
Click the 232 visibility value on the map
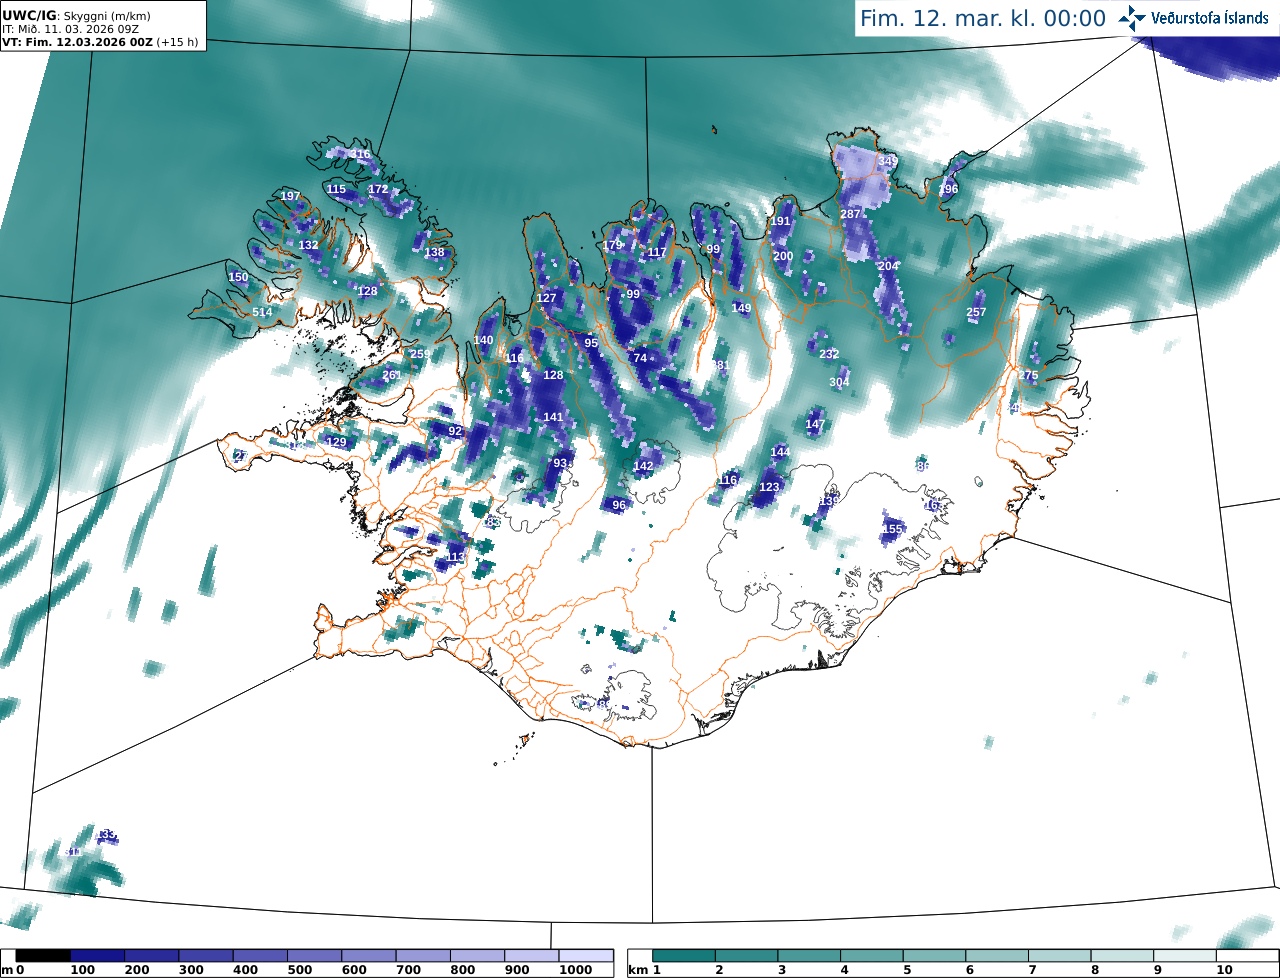(x=829, y=354)
